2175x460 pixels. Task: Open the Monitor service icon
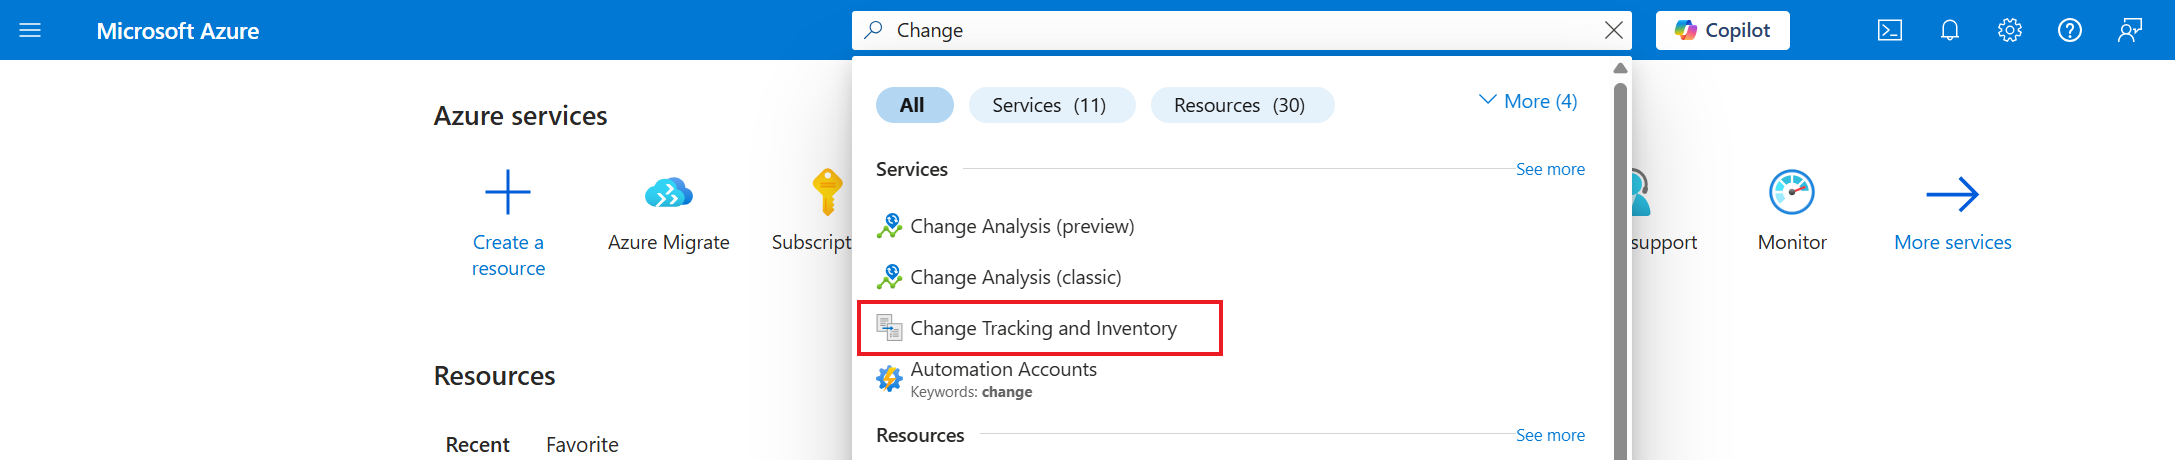click(x=1791, y=192)
